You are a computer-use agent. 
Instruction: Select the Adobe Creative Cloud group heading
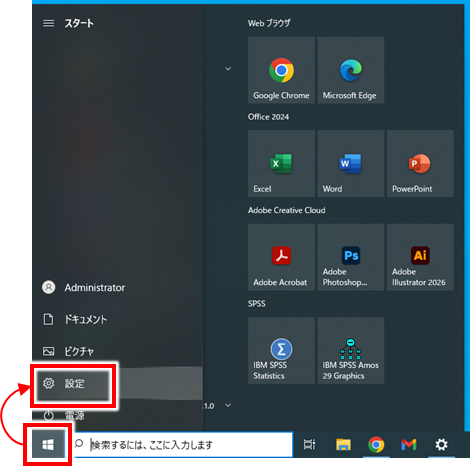click(287, 210)
